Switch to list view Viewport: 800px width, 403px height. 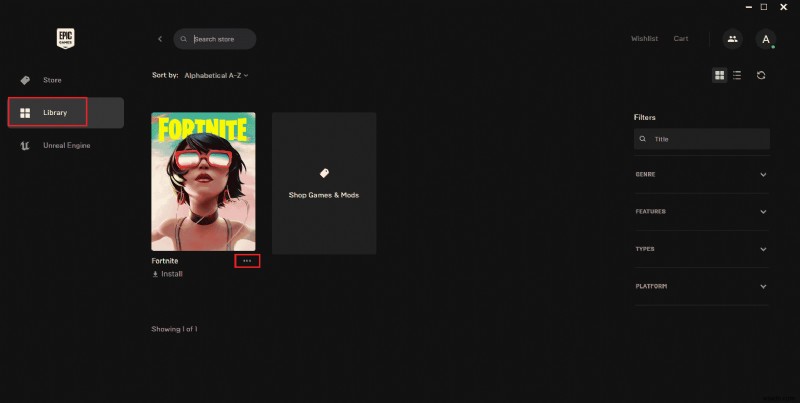tap(737, 75)
